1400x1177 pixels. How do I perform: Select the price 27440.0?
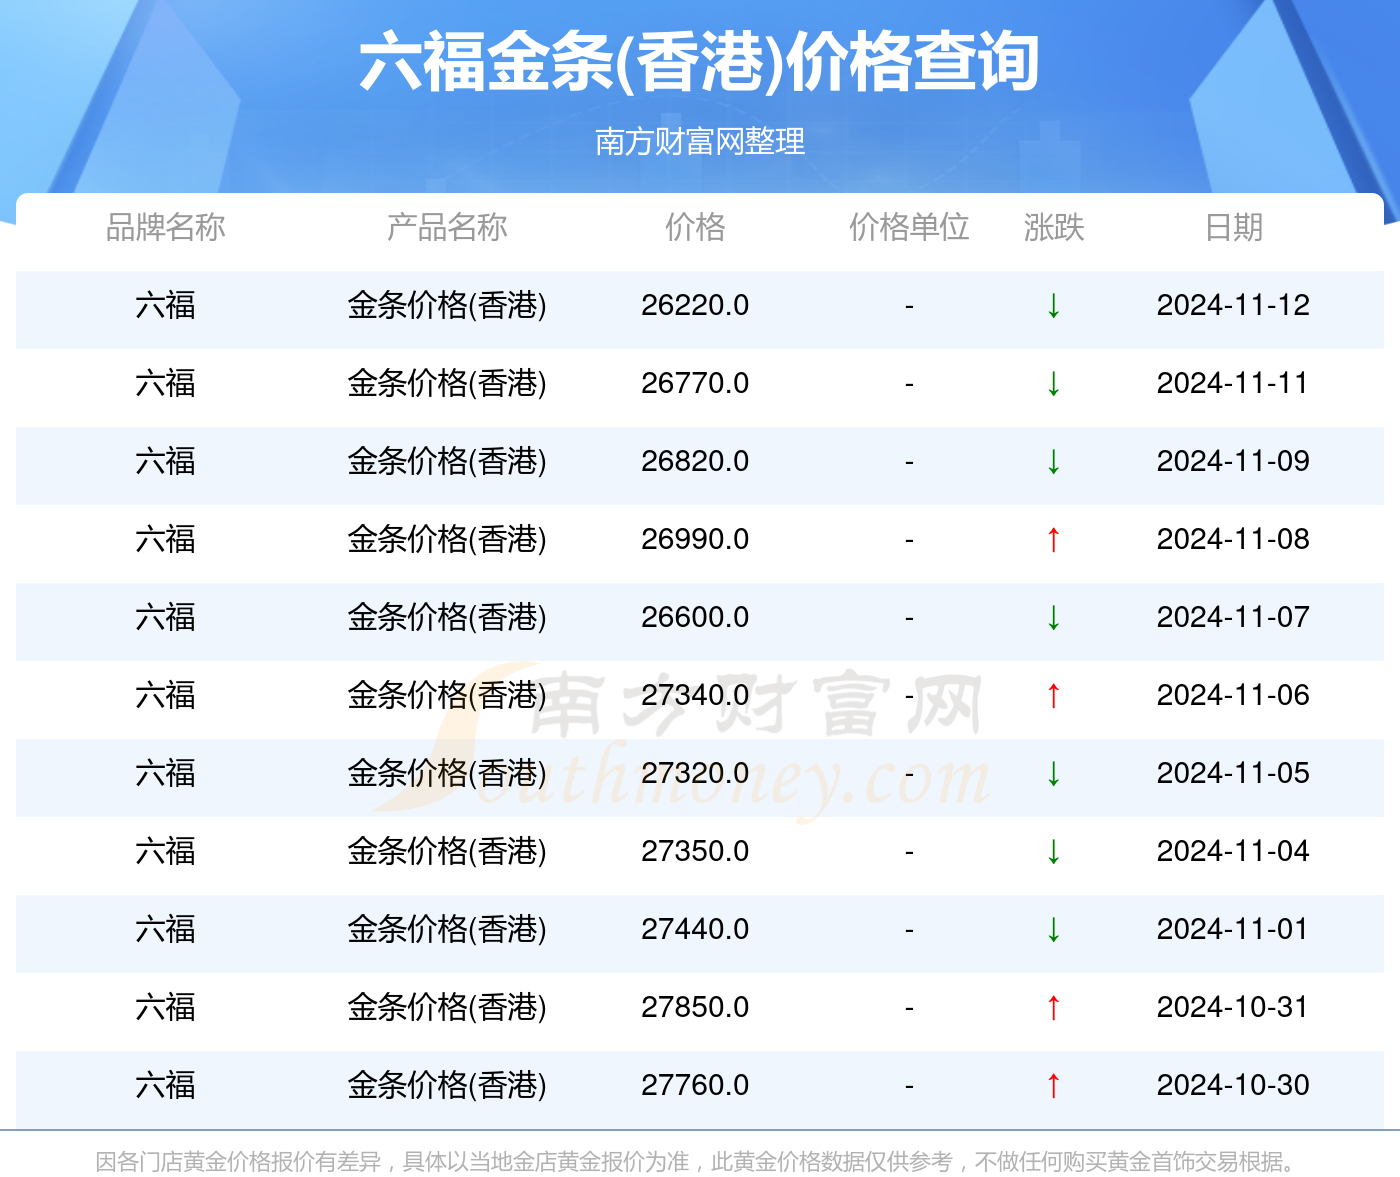(695, 929)
